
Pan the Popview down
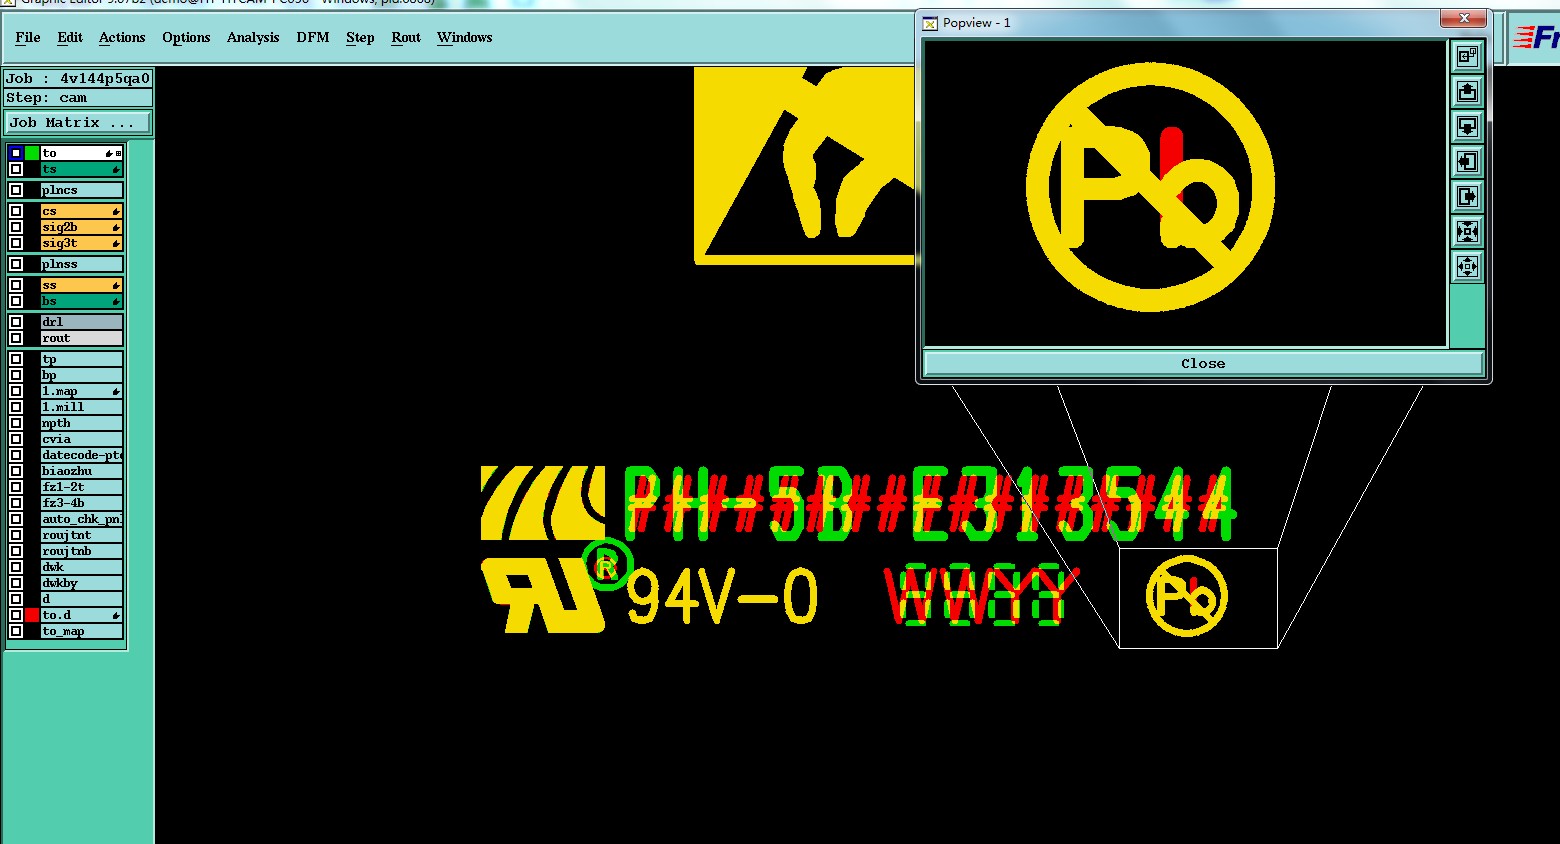click(x=1467, y=127)
